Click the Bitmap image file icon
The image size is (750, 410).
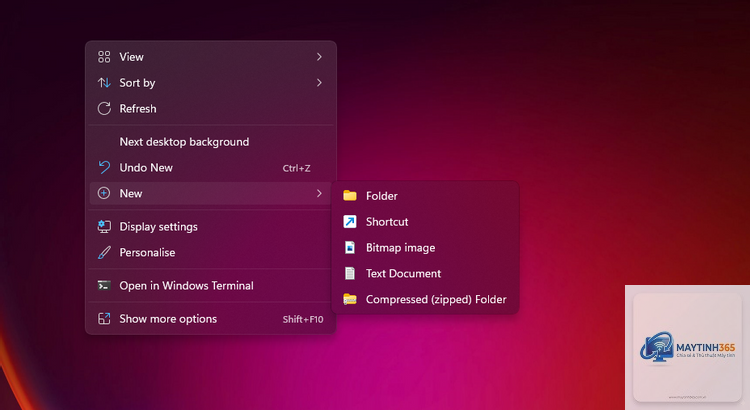tap(350, 247)
